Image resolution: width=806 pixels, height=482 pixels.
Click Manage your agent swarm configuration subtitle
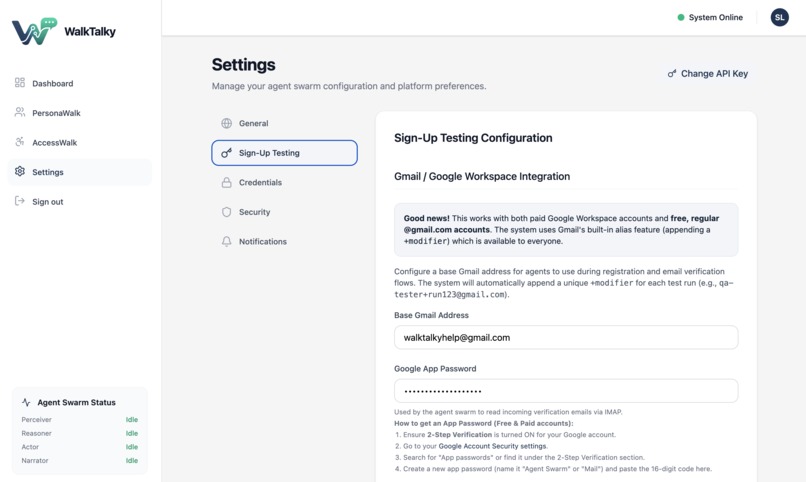point(349,86)
